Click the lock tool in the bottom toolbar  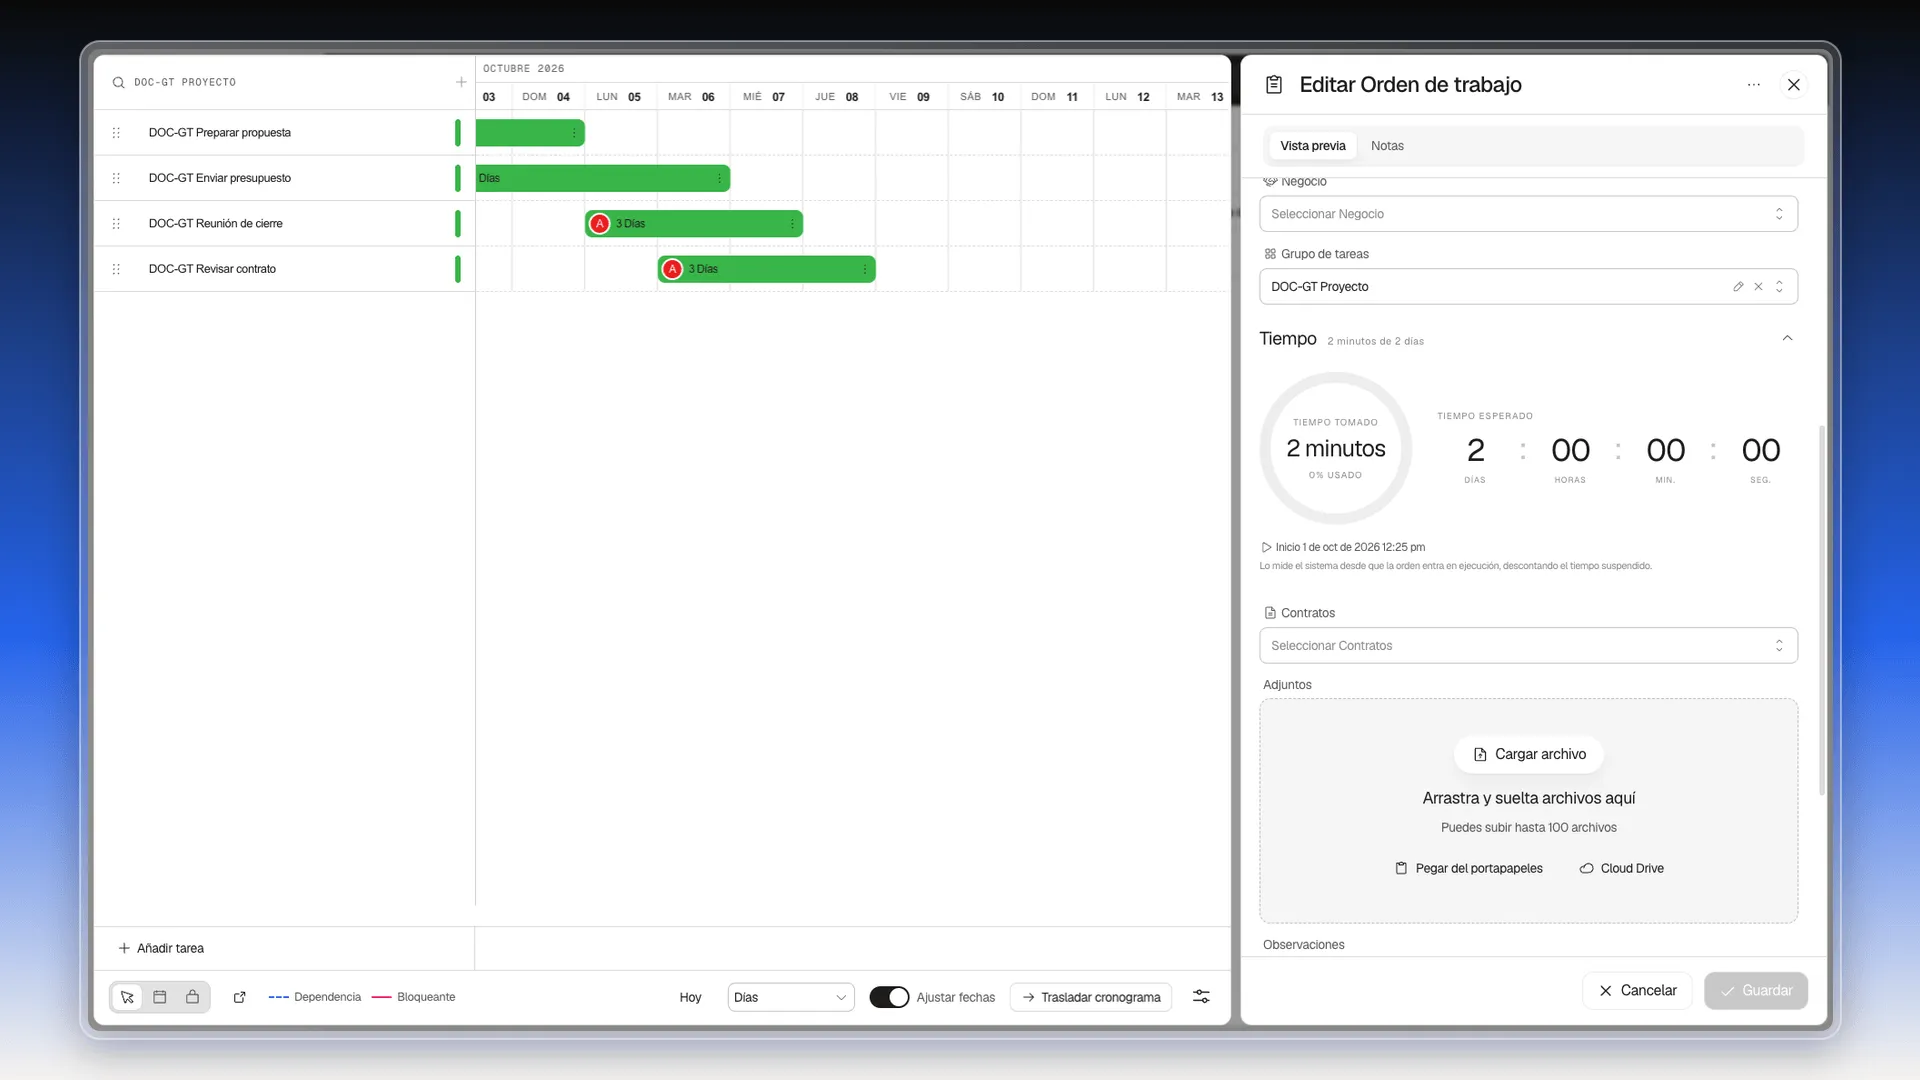pyautogui.click(x=192, y=997)
